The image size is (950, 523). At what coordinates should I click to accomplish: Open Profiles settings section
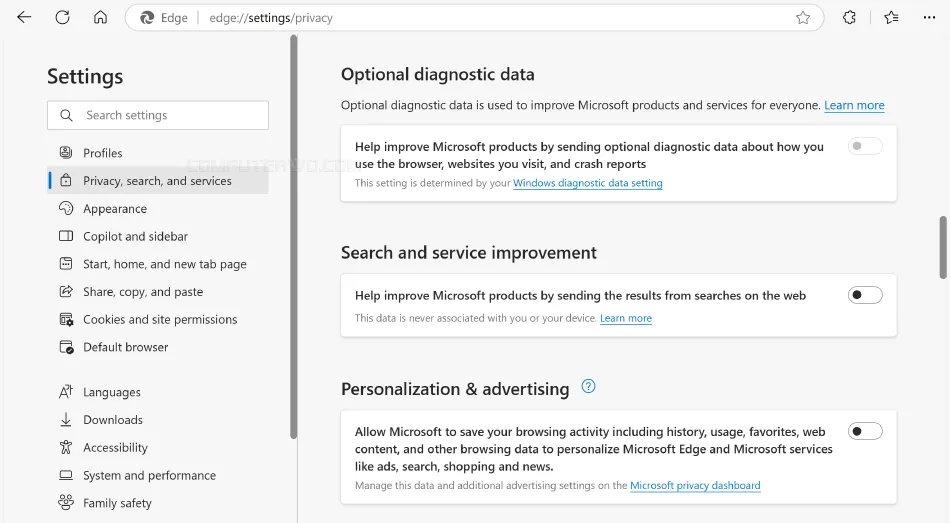click(103, 153)
